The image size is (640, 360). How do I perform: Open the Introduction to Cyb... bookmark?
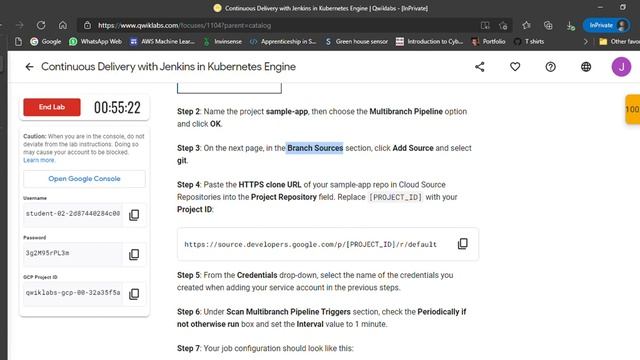tap(429, 41)
